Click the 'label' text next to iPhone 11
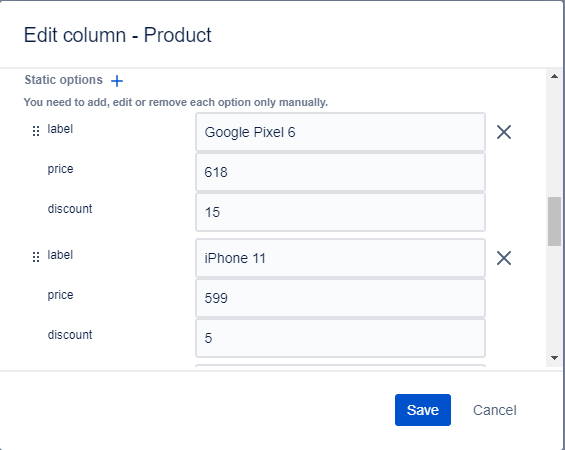This screenshot has height=450, width=565. [60, 255]
